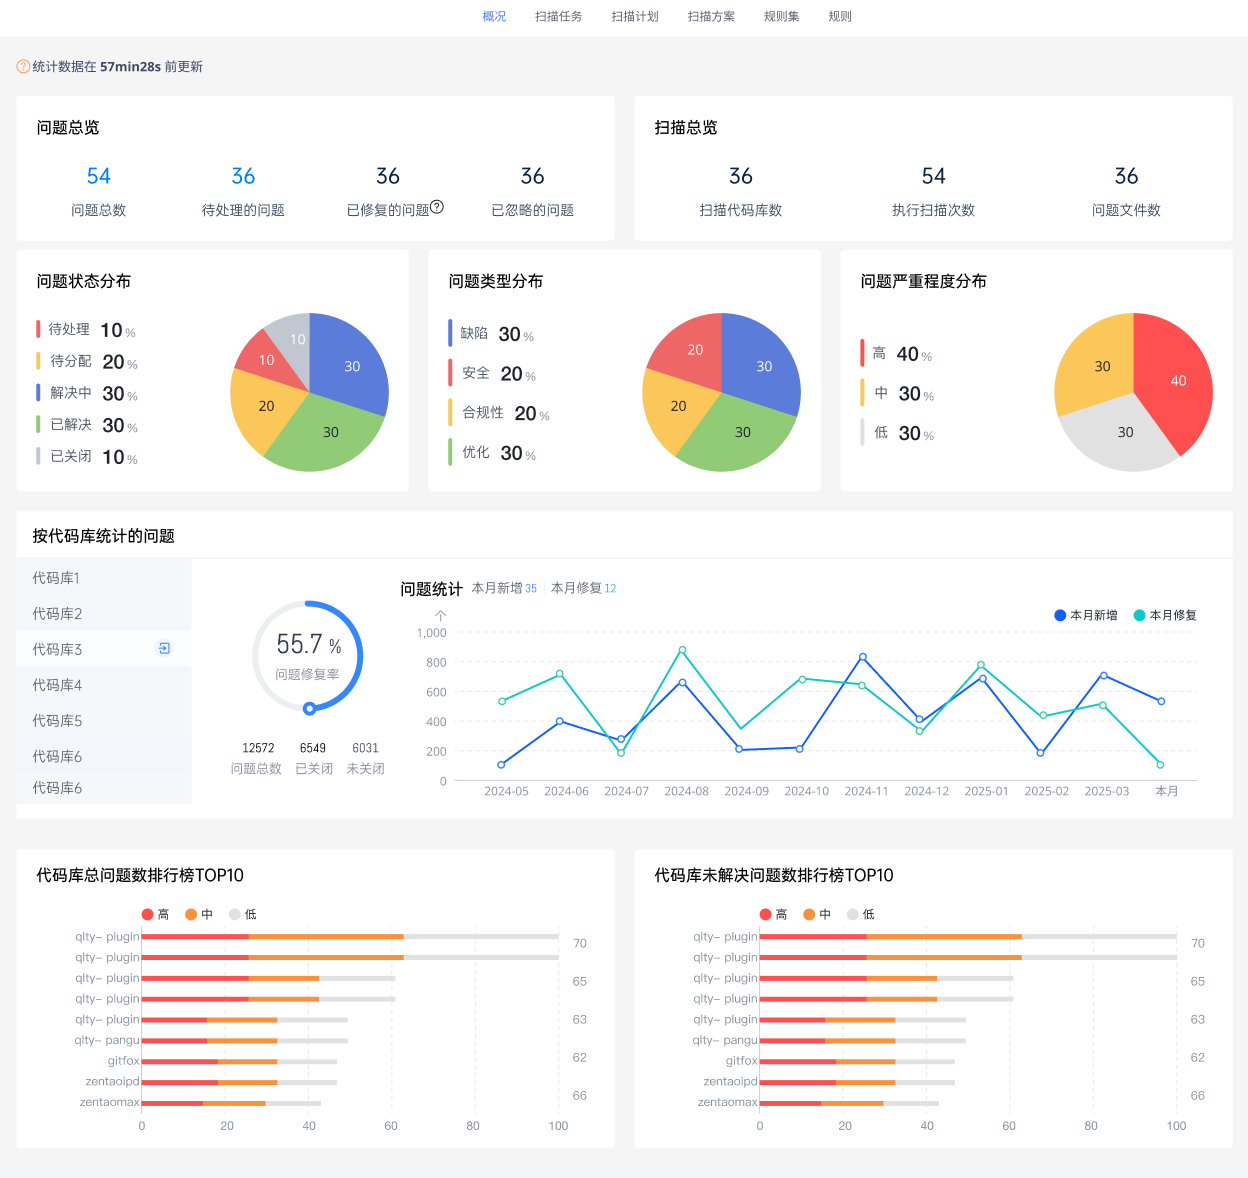Select 代码库5 in the repository list
Screen dimensions: 1248x1178
click(x=104, y=721)
